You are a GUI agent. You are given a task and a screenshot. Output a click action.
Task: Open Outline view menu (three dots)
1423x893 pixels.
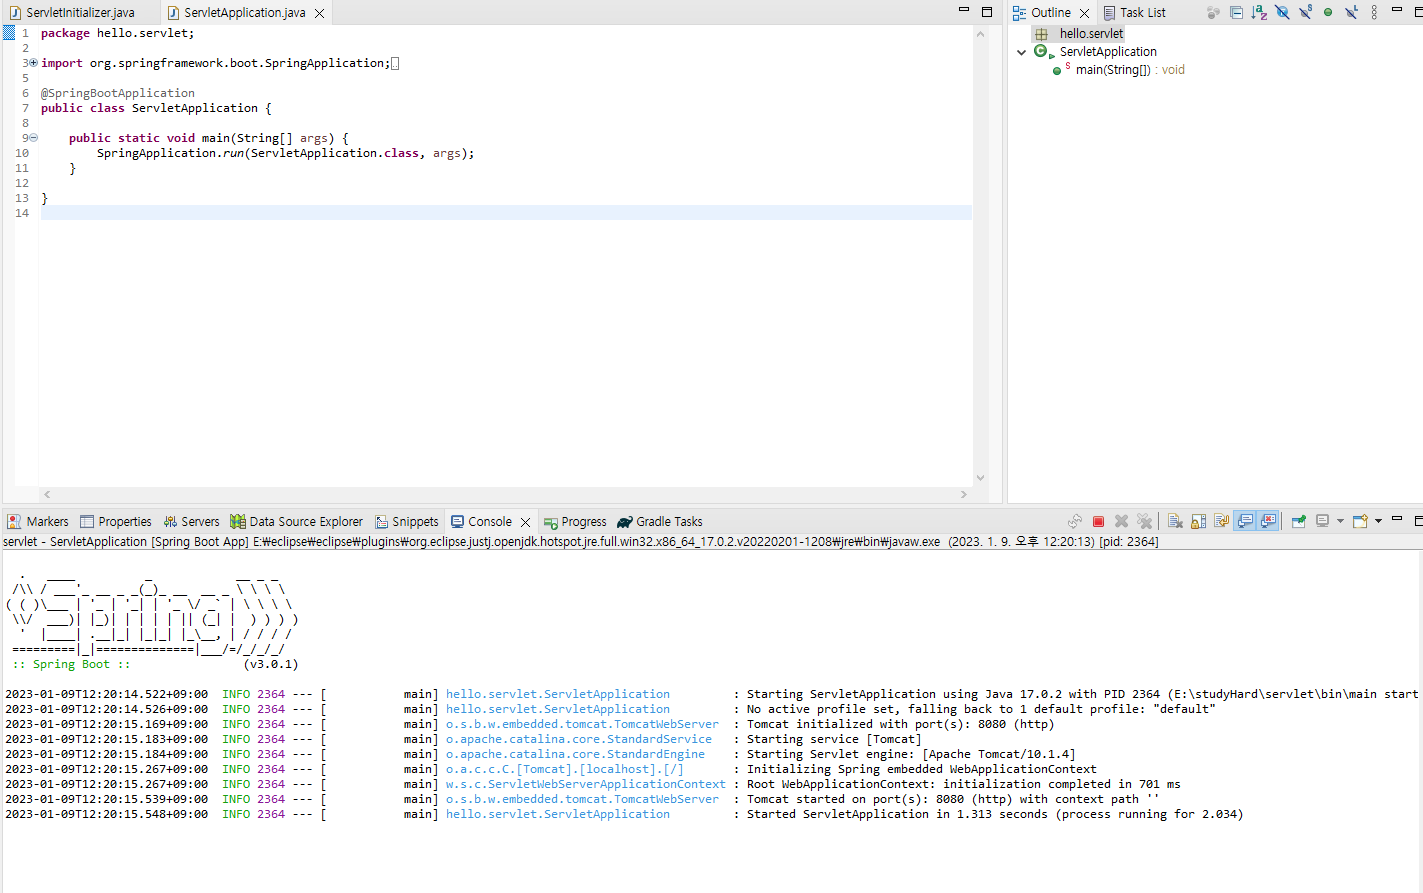coord(1374,12)
